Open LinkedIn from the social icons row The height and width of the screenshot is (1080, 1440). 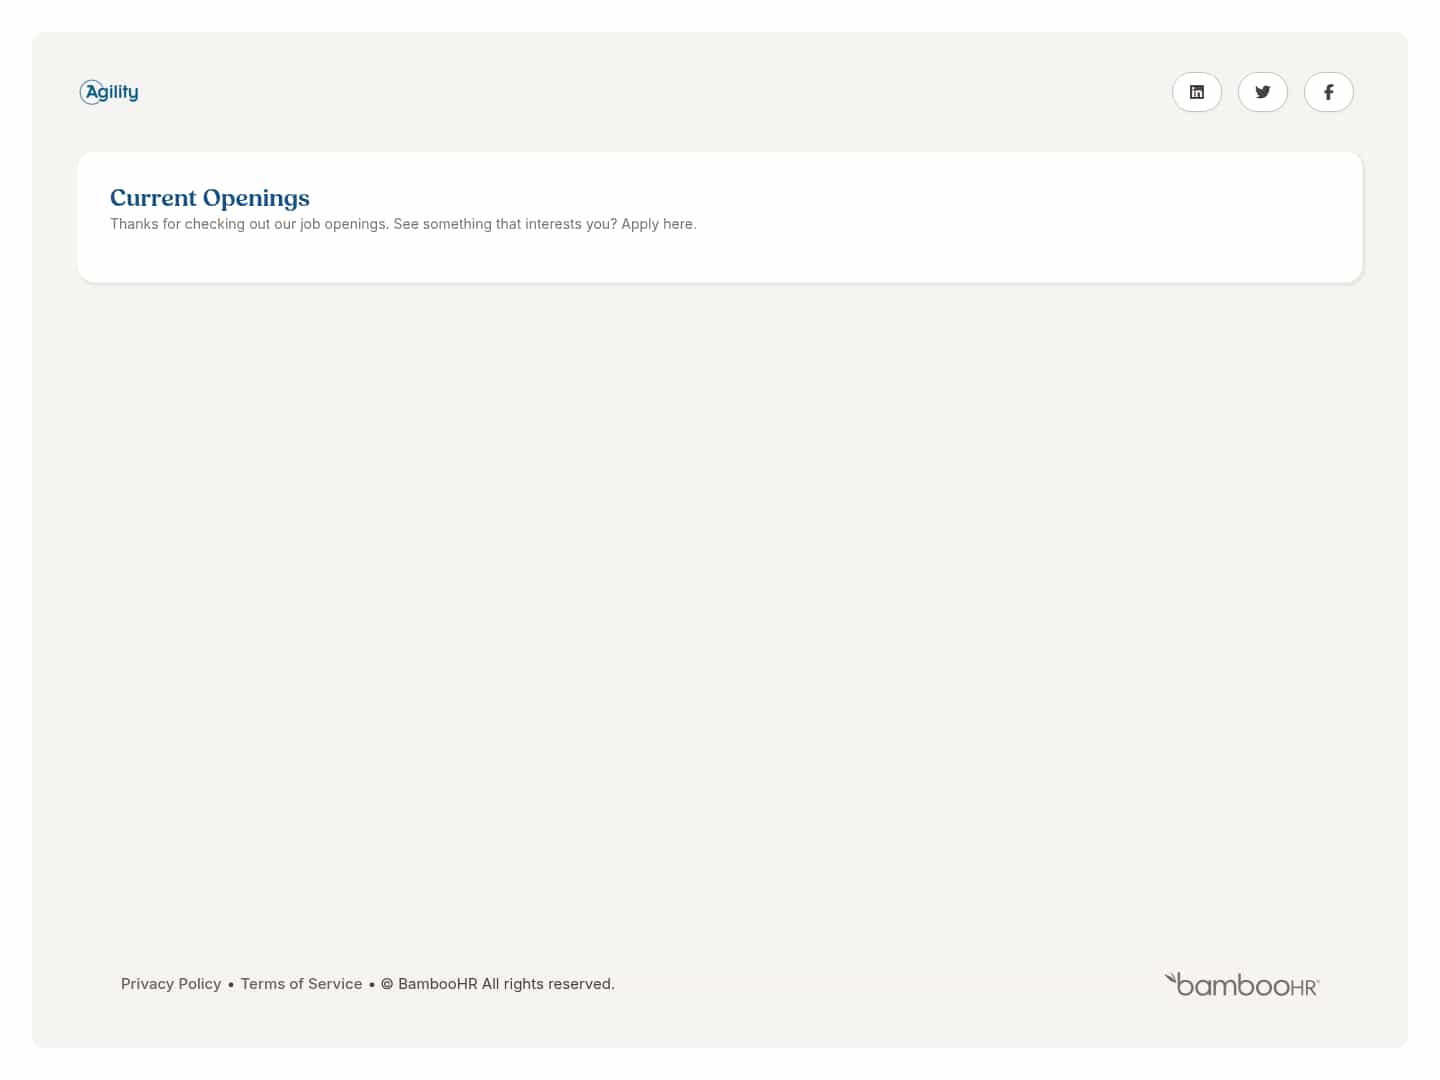click(1196, 91)
